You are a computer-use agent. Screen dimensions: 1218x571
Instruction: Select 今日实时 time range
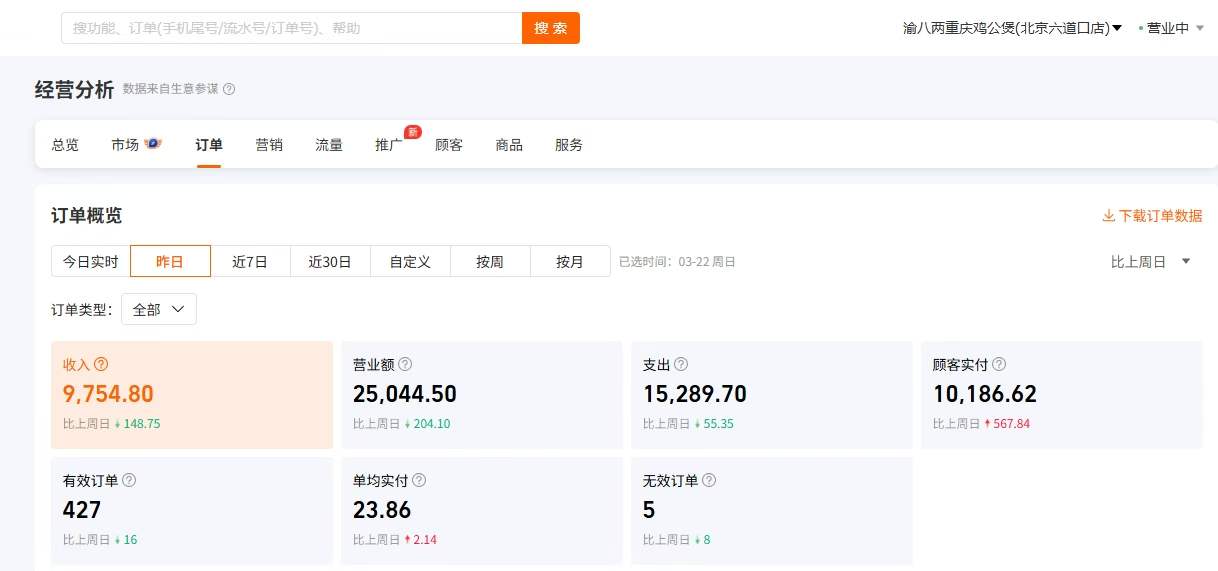point(91,261)
